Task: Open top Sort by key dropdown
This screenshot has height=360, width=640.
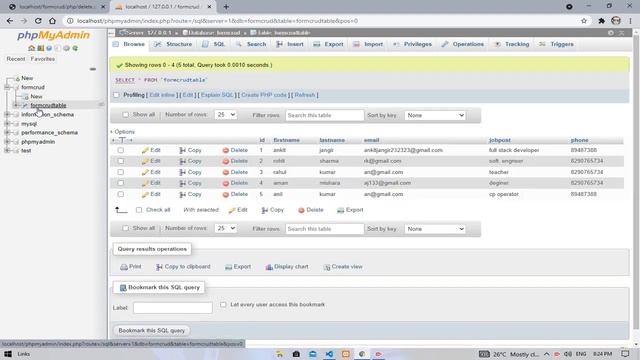Action: click(x=435, y=116)
